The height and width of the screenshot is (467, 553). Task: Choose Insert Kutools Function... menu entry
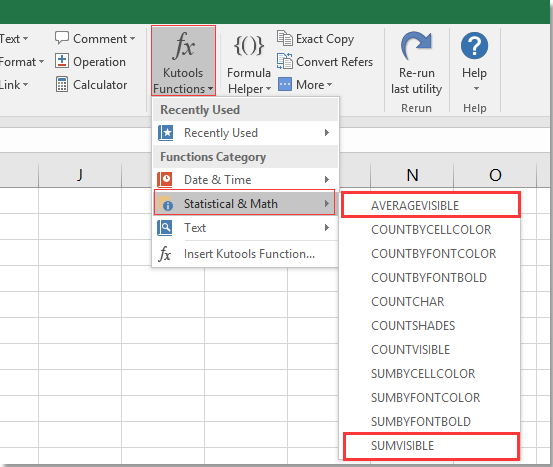coord(245,254)
